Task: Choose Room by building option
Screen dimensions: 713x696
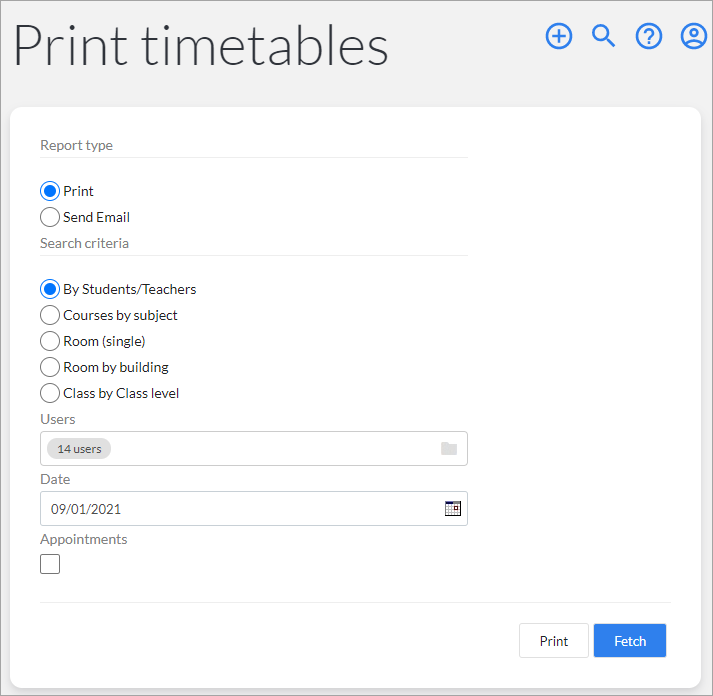Action: click(x=50, y=367)
